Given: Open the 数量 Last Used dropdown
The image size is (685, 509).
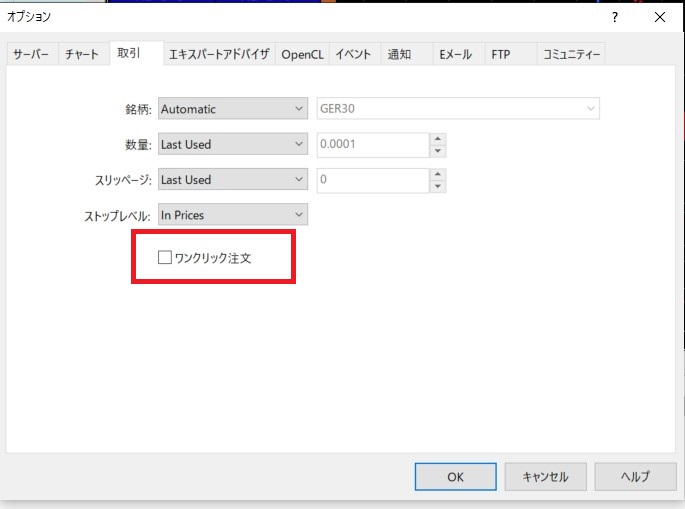Looking at the screenshot, I should [232, 145].
